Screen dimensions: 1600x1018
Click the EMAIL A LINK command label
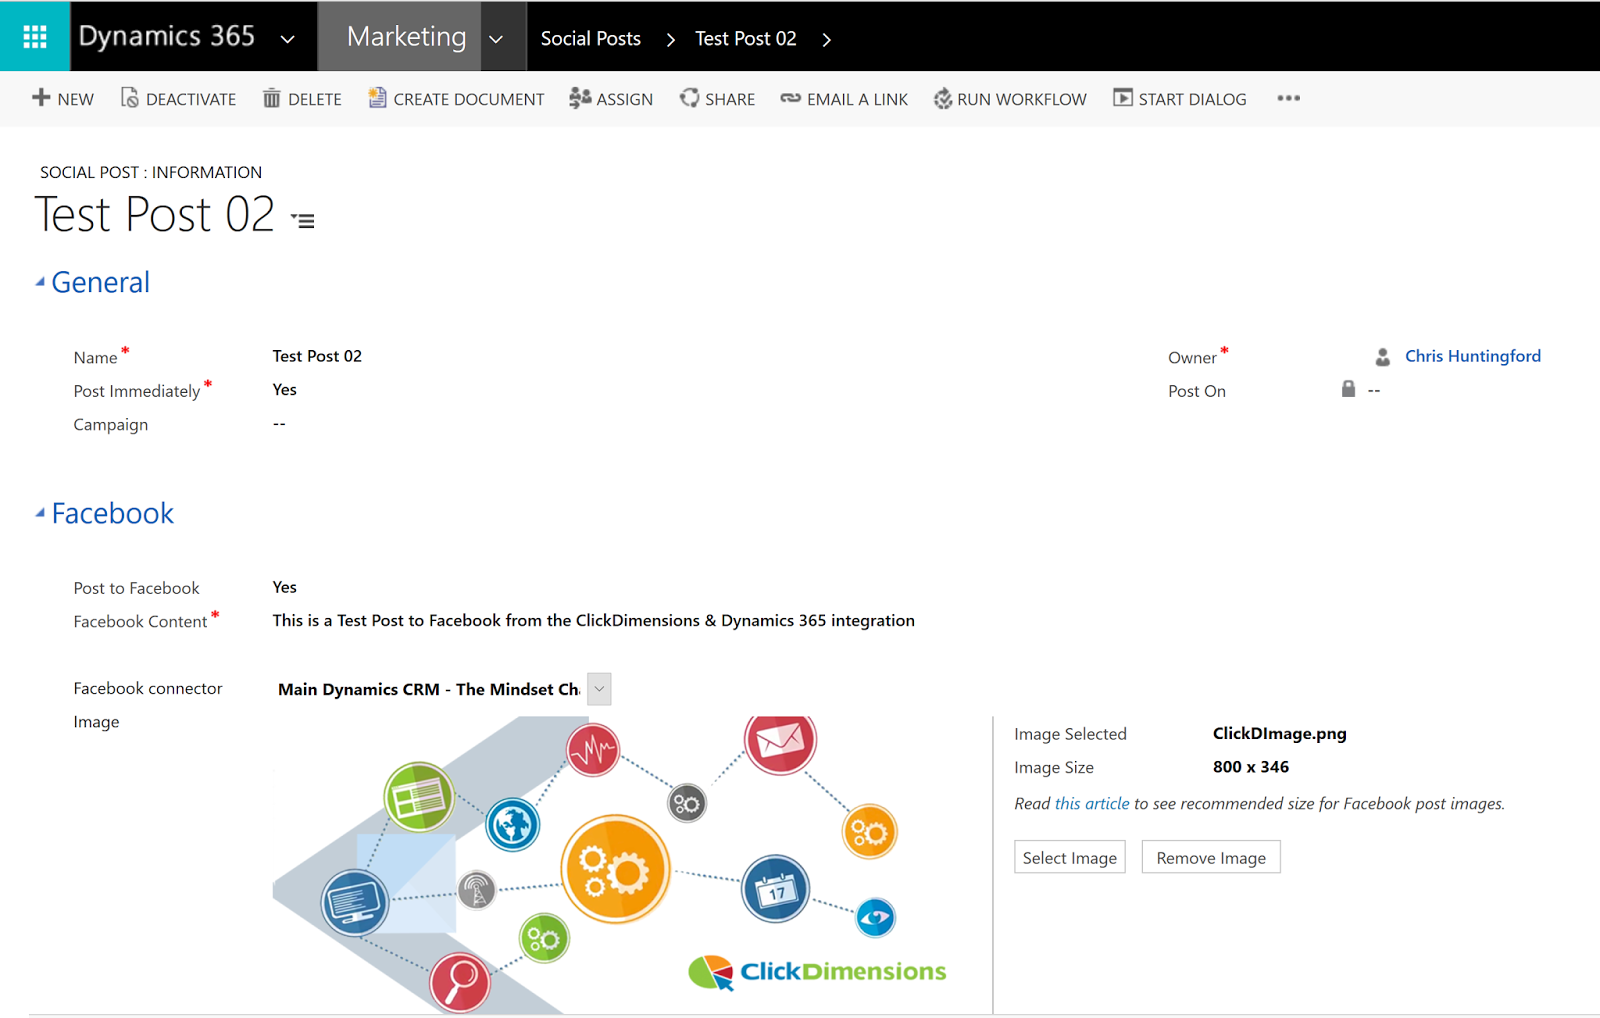(858, 99)
